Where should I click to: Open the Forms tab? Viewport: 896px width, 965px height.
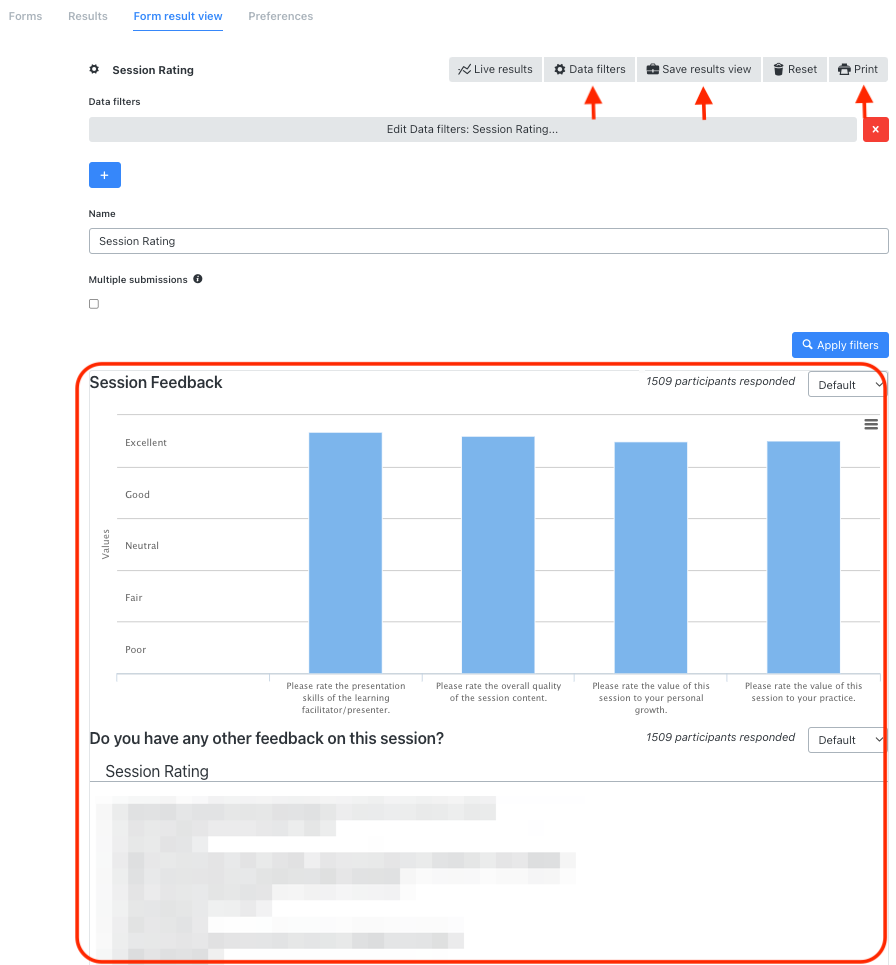coord(25,16)
